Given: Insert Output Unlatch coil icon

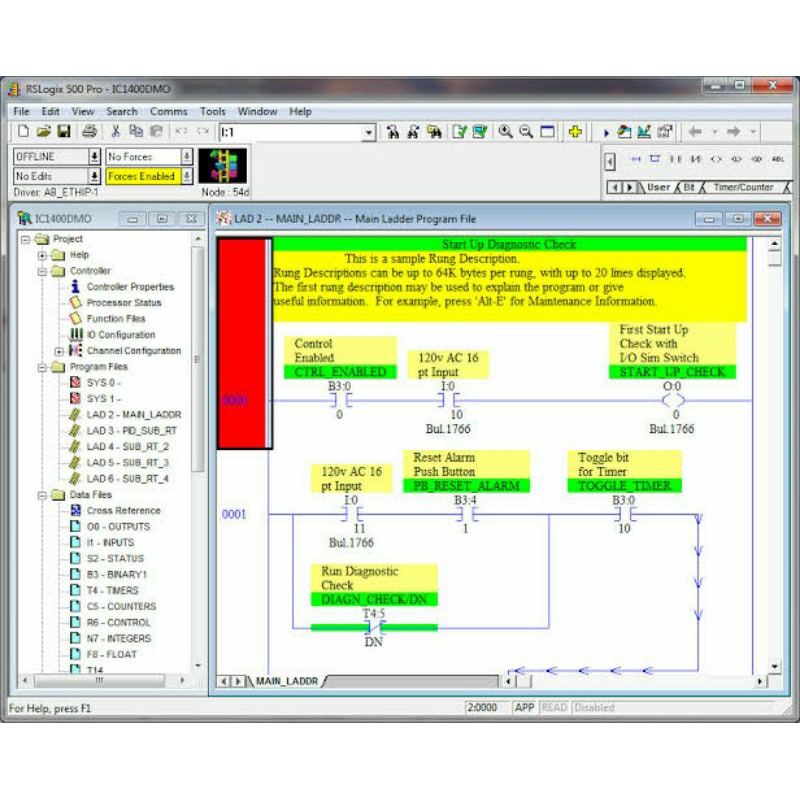Looking at the screenshot, I should point(757,159).
